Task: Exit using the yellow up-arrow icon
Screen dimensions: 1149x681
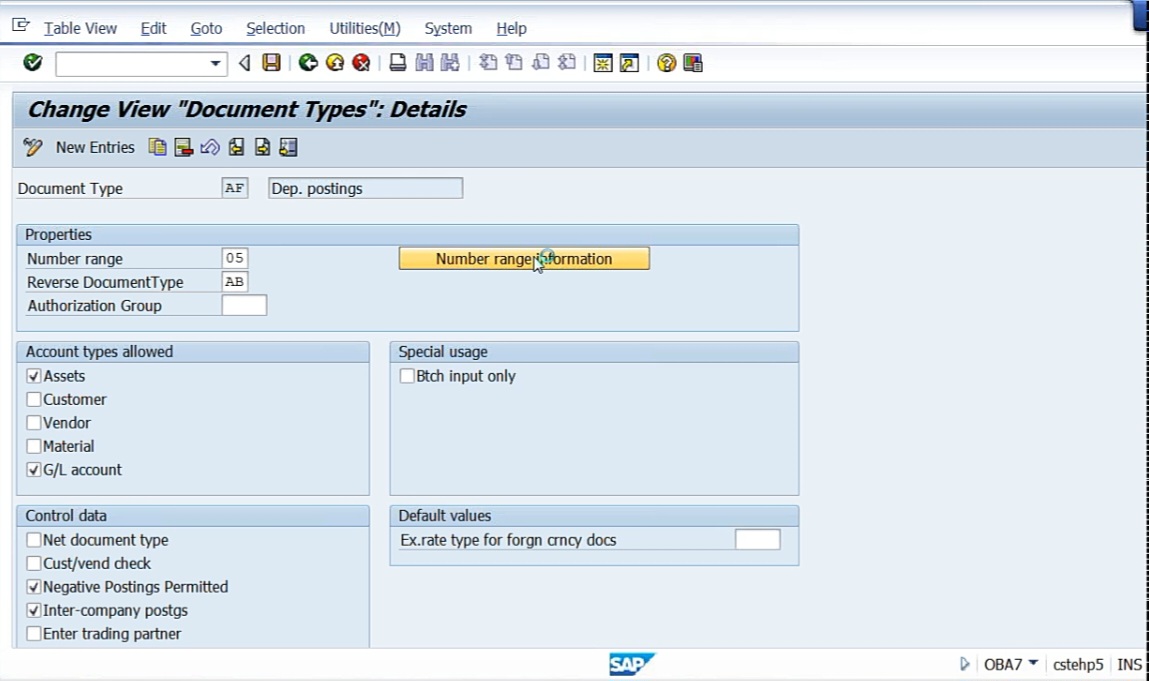Action: coord(335,63)
